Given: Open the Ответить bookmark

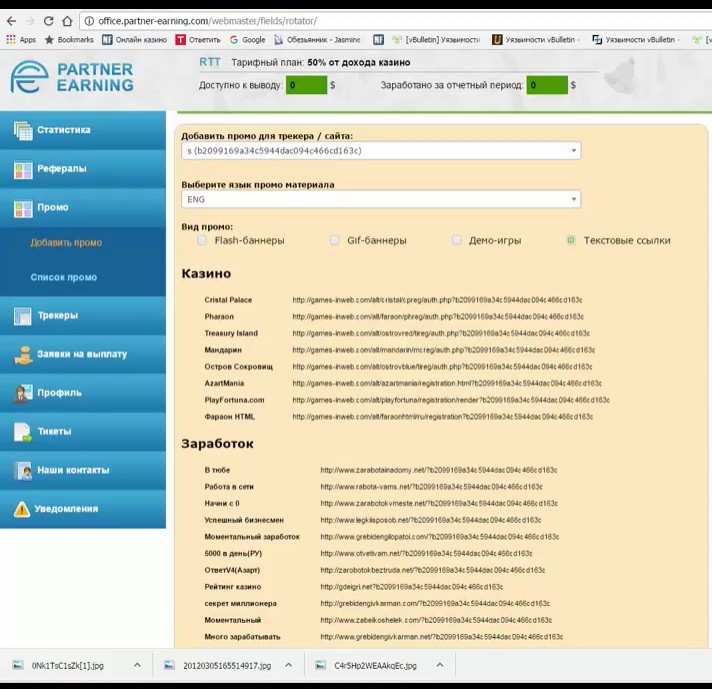Looking at the screenshot, I should point(198,40).
